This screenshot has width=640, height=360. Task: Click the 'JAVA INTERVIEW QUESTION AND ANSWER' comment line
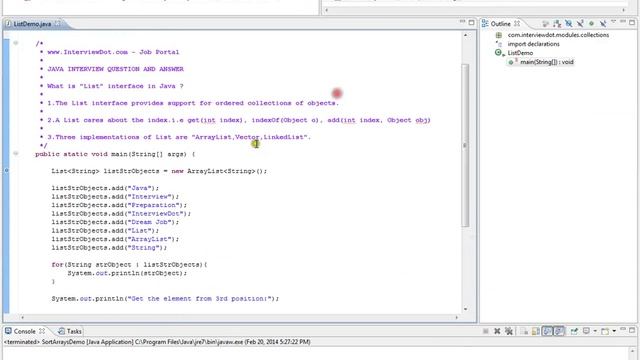(115, 69)
